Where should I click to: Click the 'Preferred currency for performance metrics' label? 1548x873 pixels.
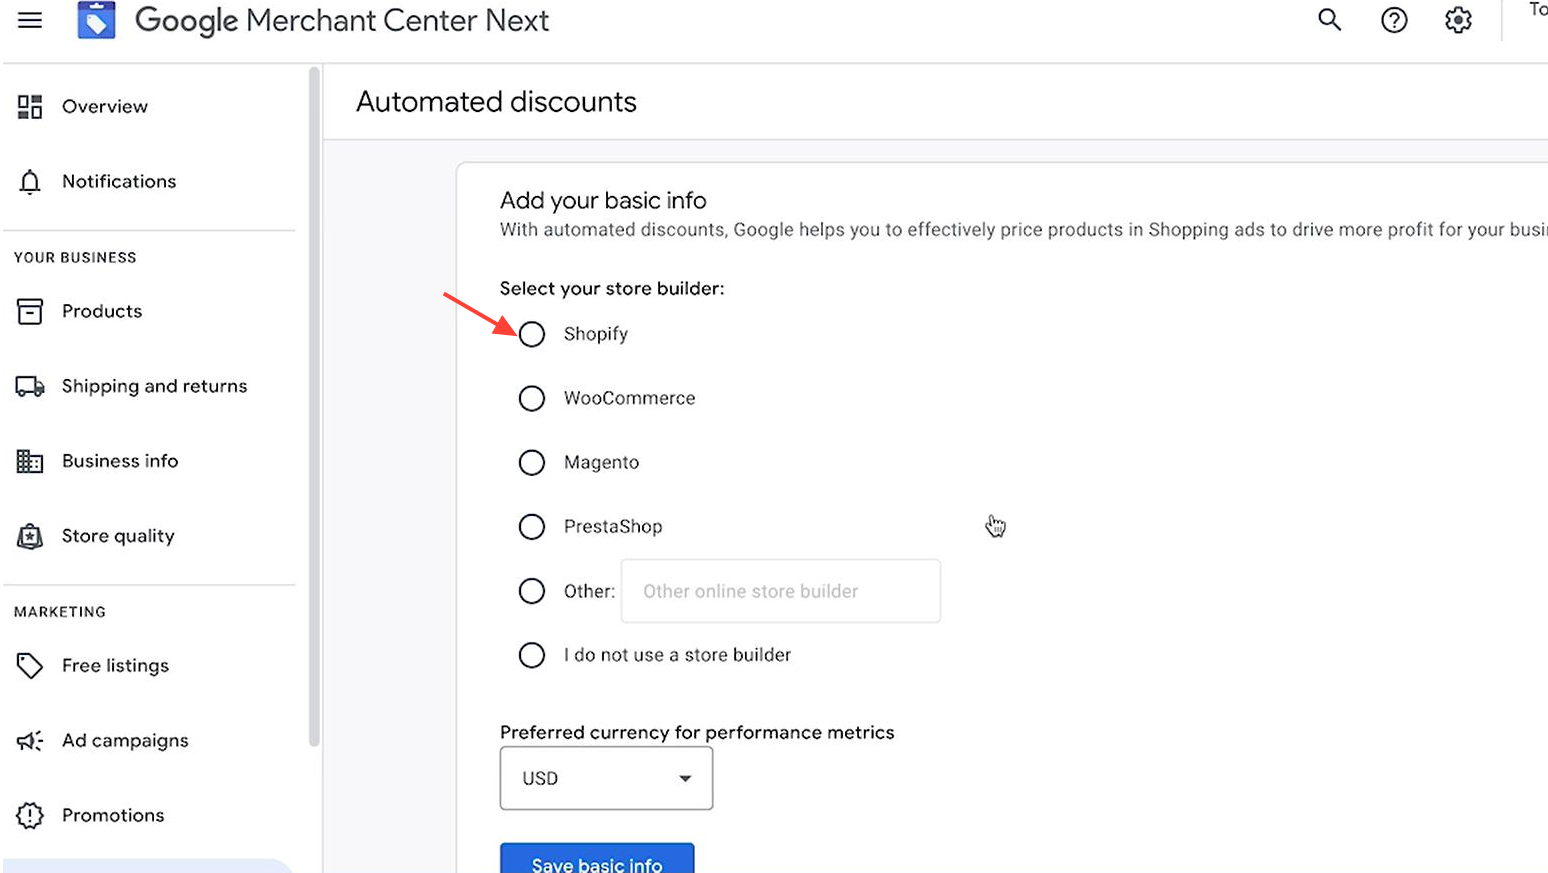tap(697, 733)
